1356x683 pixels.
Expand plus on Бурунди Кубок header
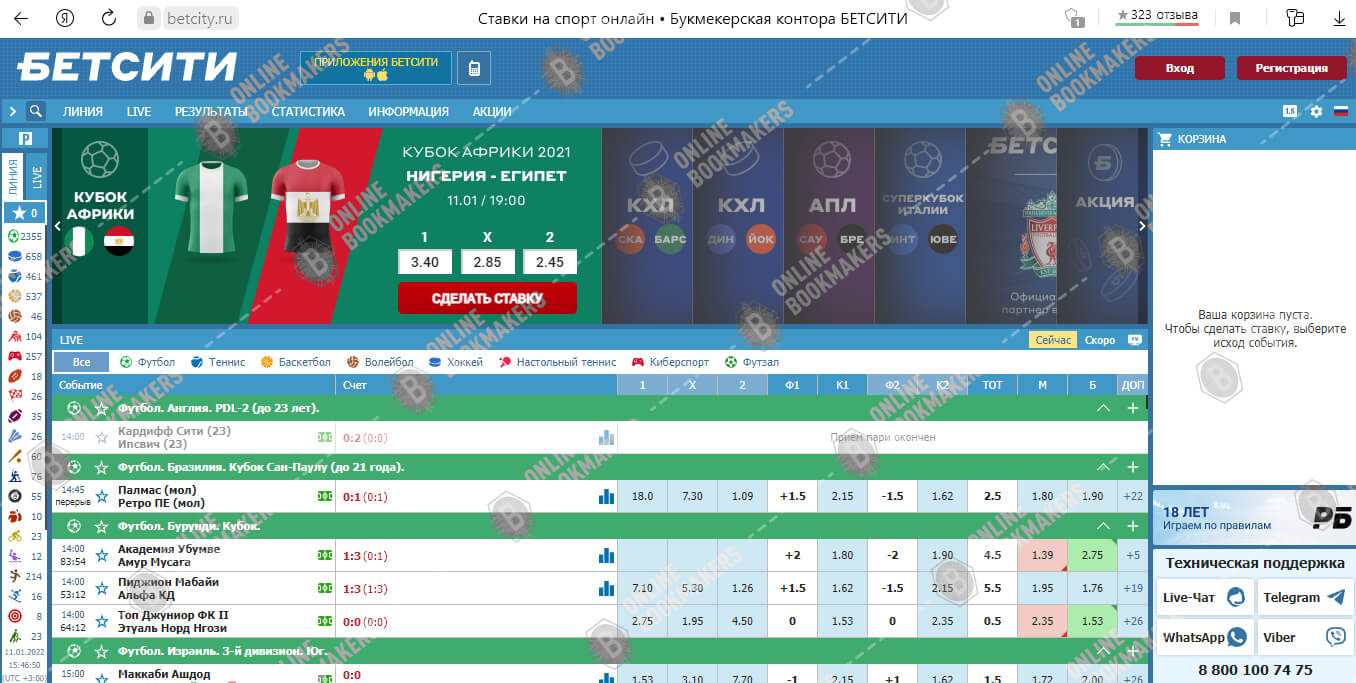click(1133, 526)
